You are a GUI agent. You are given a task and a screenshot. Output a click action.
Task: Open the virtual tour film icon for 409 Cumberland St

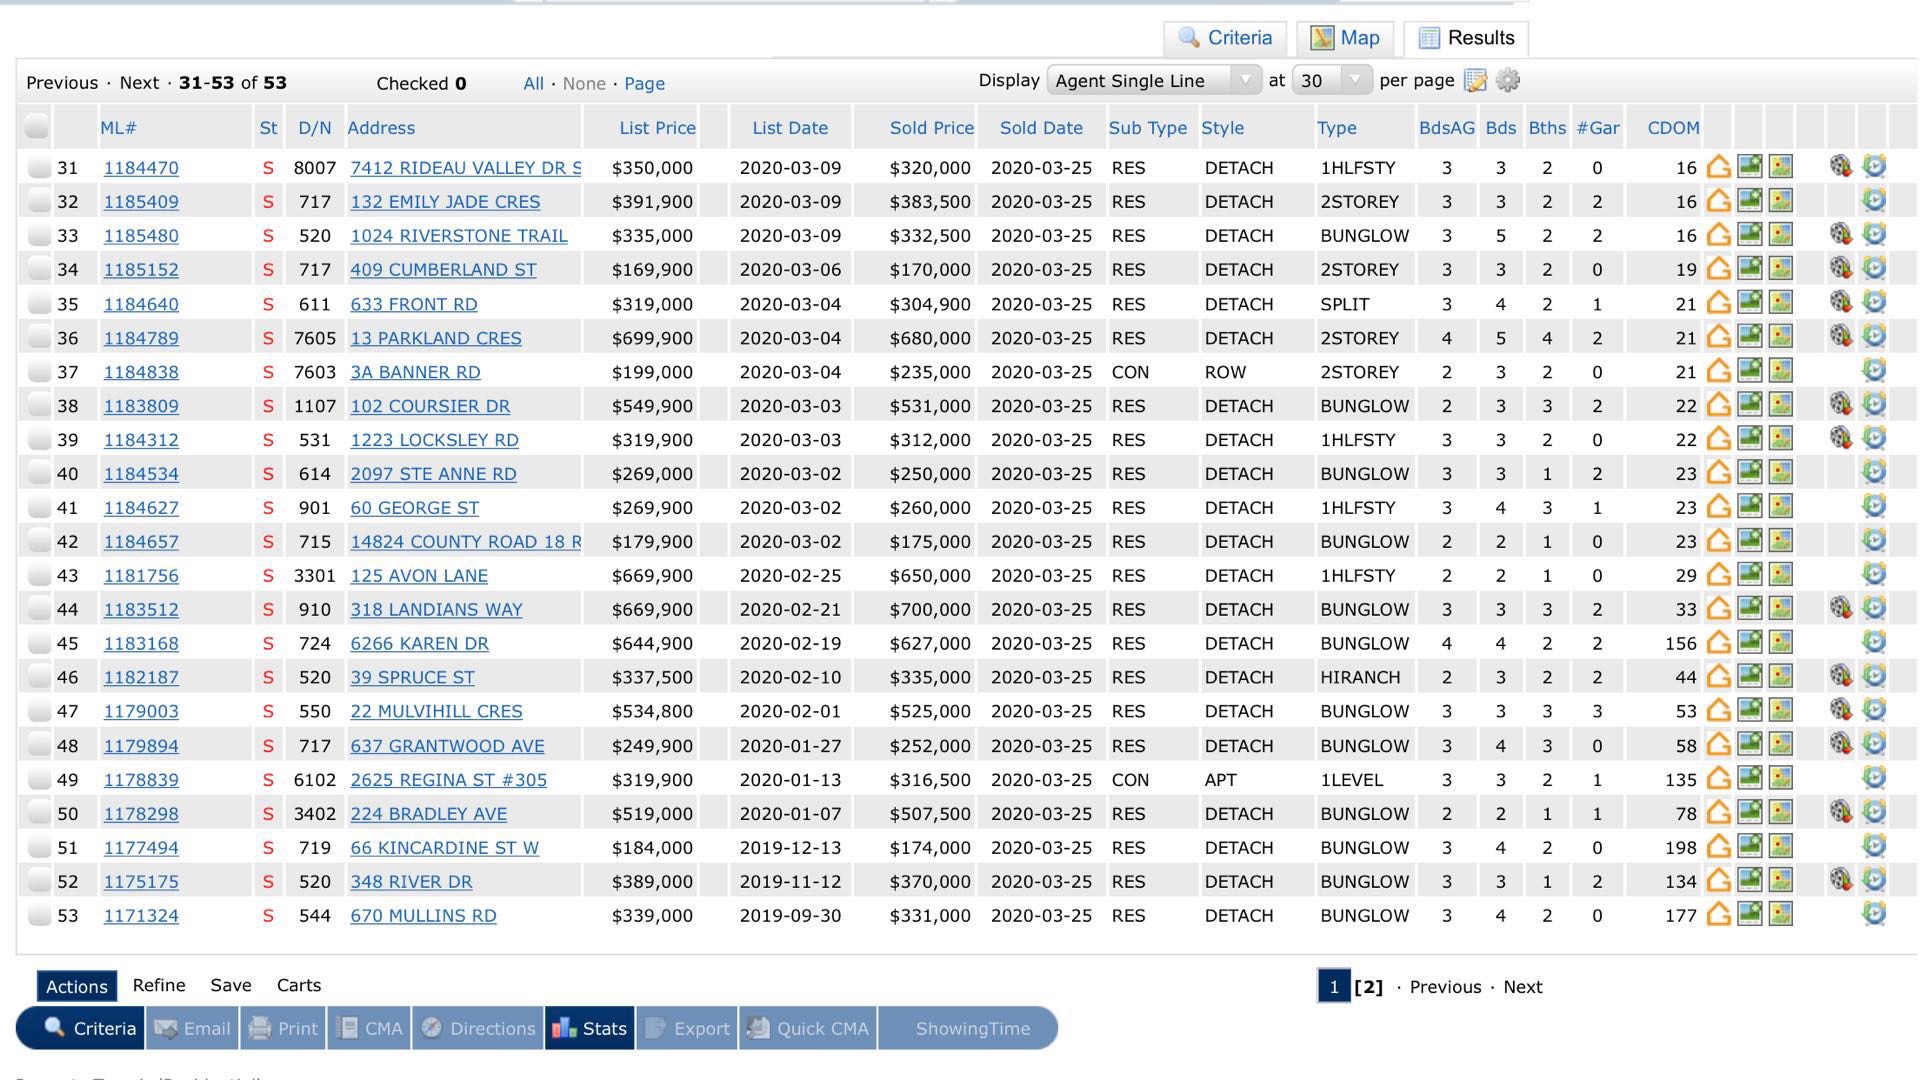pos(1841,268)
